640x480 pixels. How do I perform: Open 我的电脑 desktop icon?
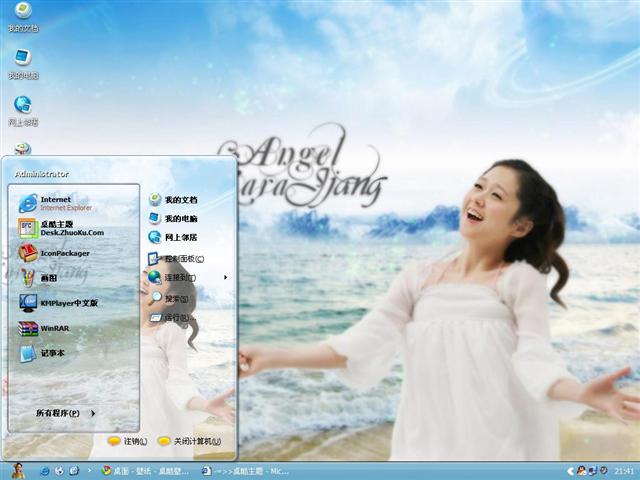23,64
